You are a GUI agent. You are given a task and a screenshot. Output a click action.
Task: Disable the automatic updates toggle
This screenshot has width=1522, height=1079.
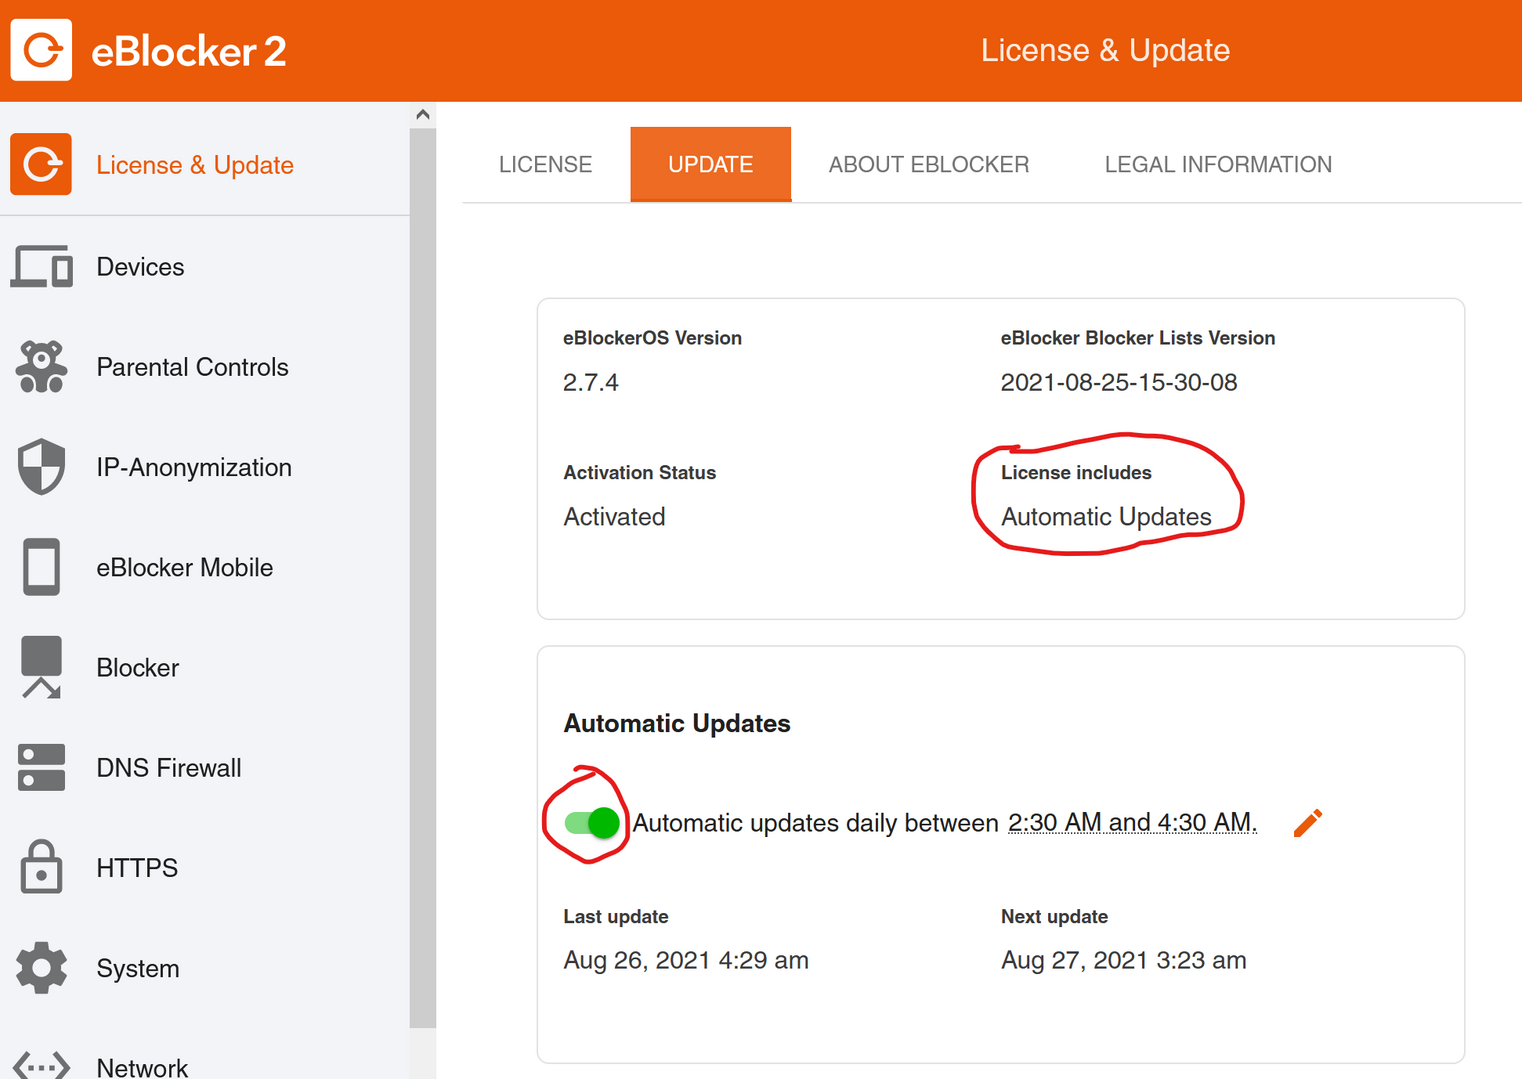click(x=592, y=822)
